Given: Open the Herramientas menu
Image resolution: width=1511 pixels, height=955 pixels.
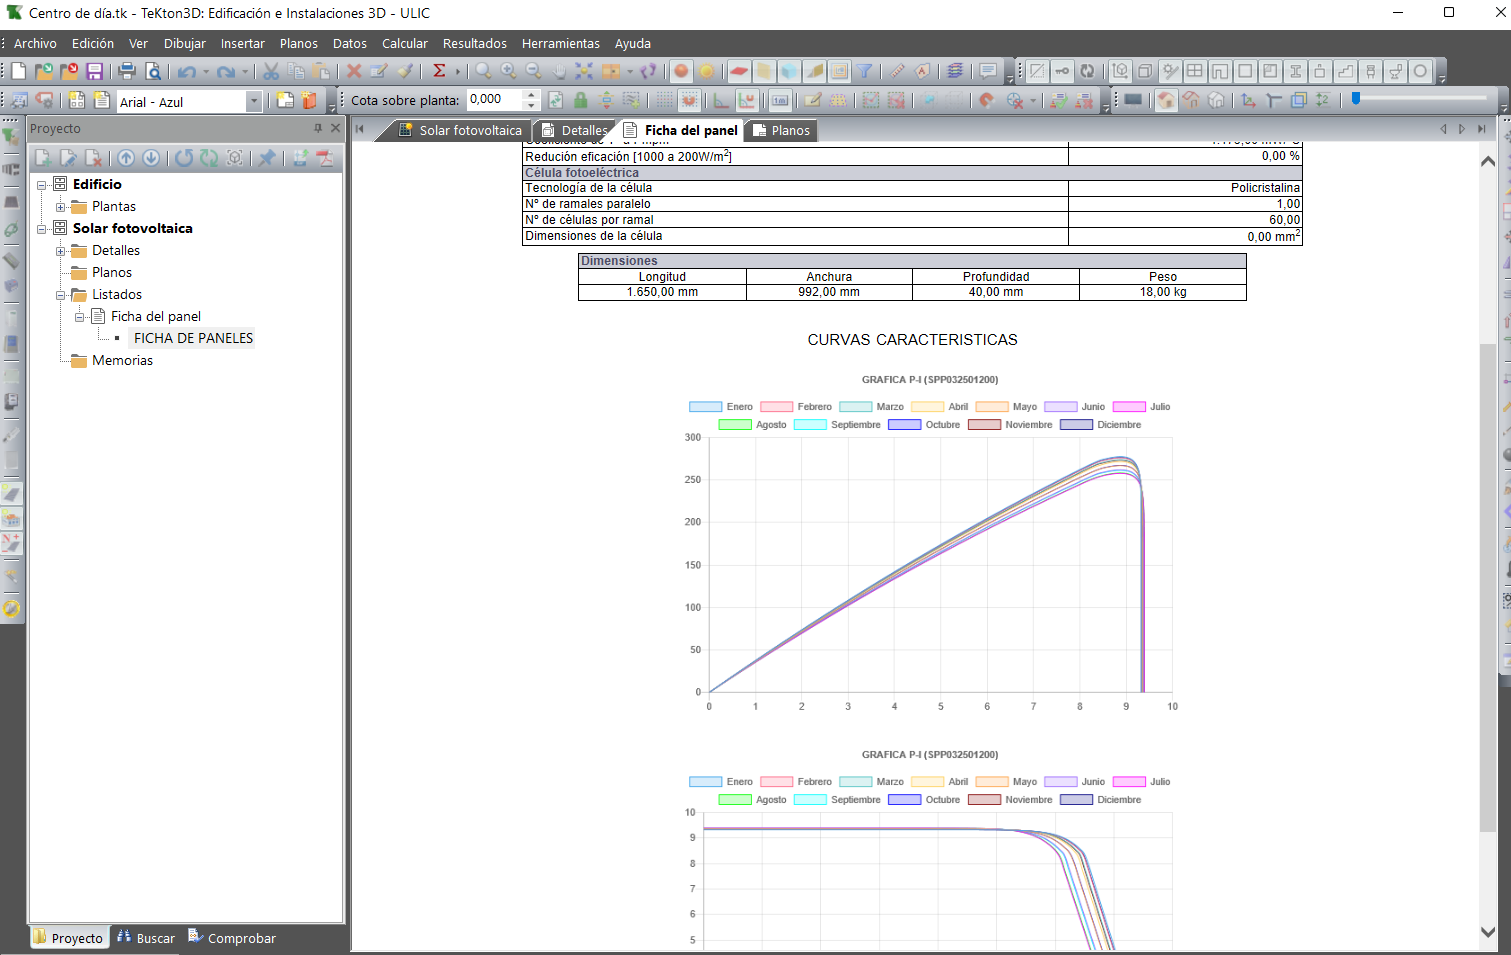Looking at the screenshot, I should click(561, 43).
